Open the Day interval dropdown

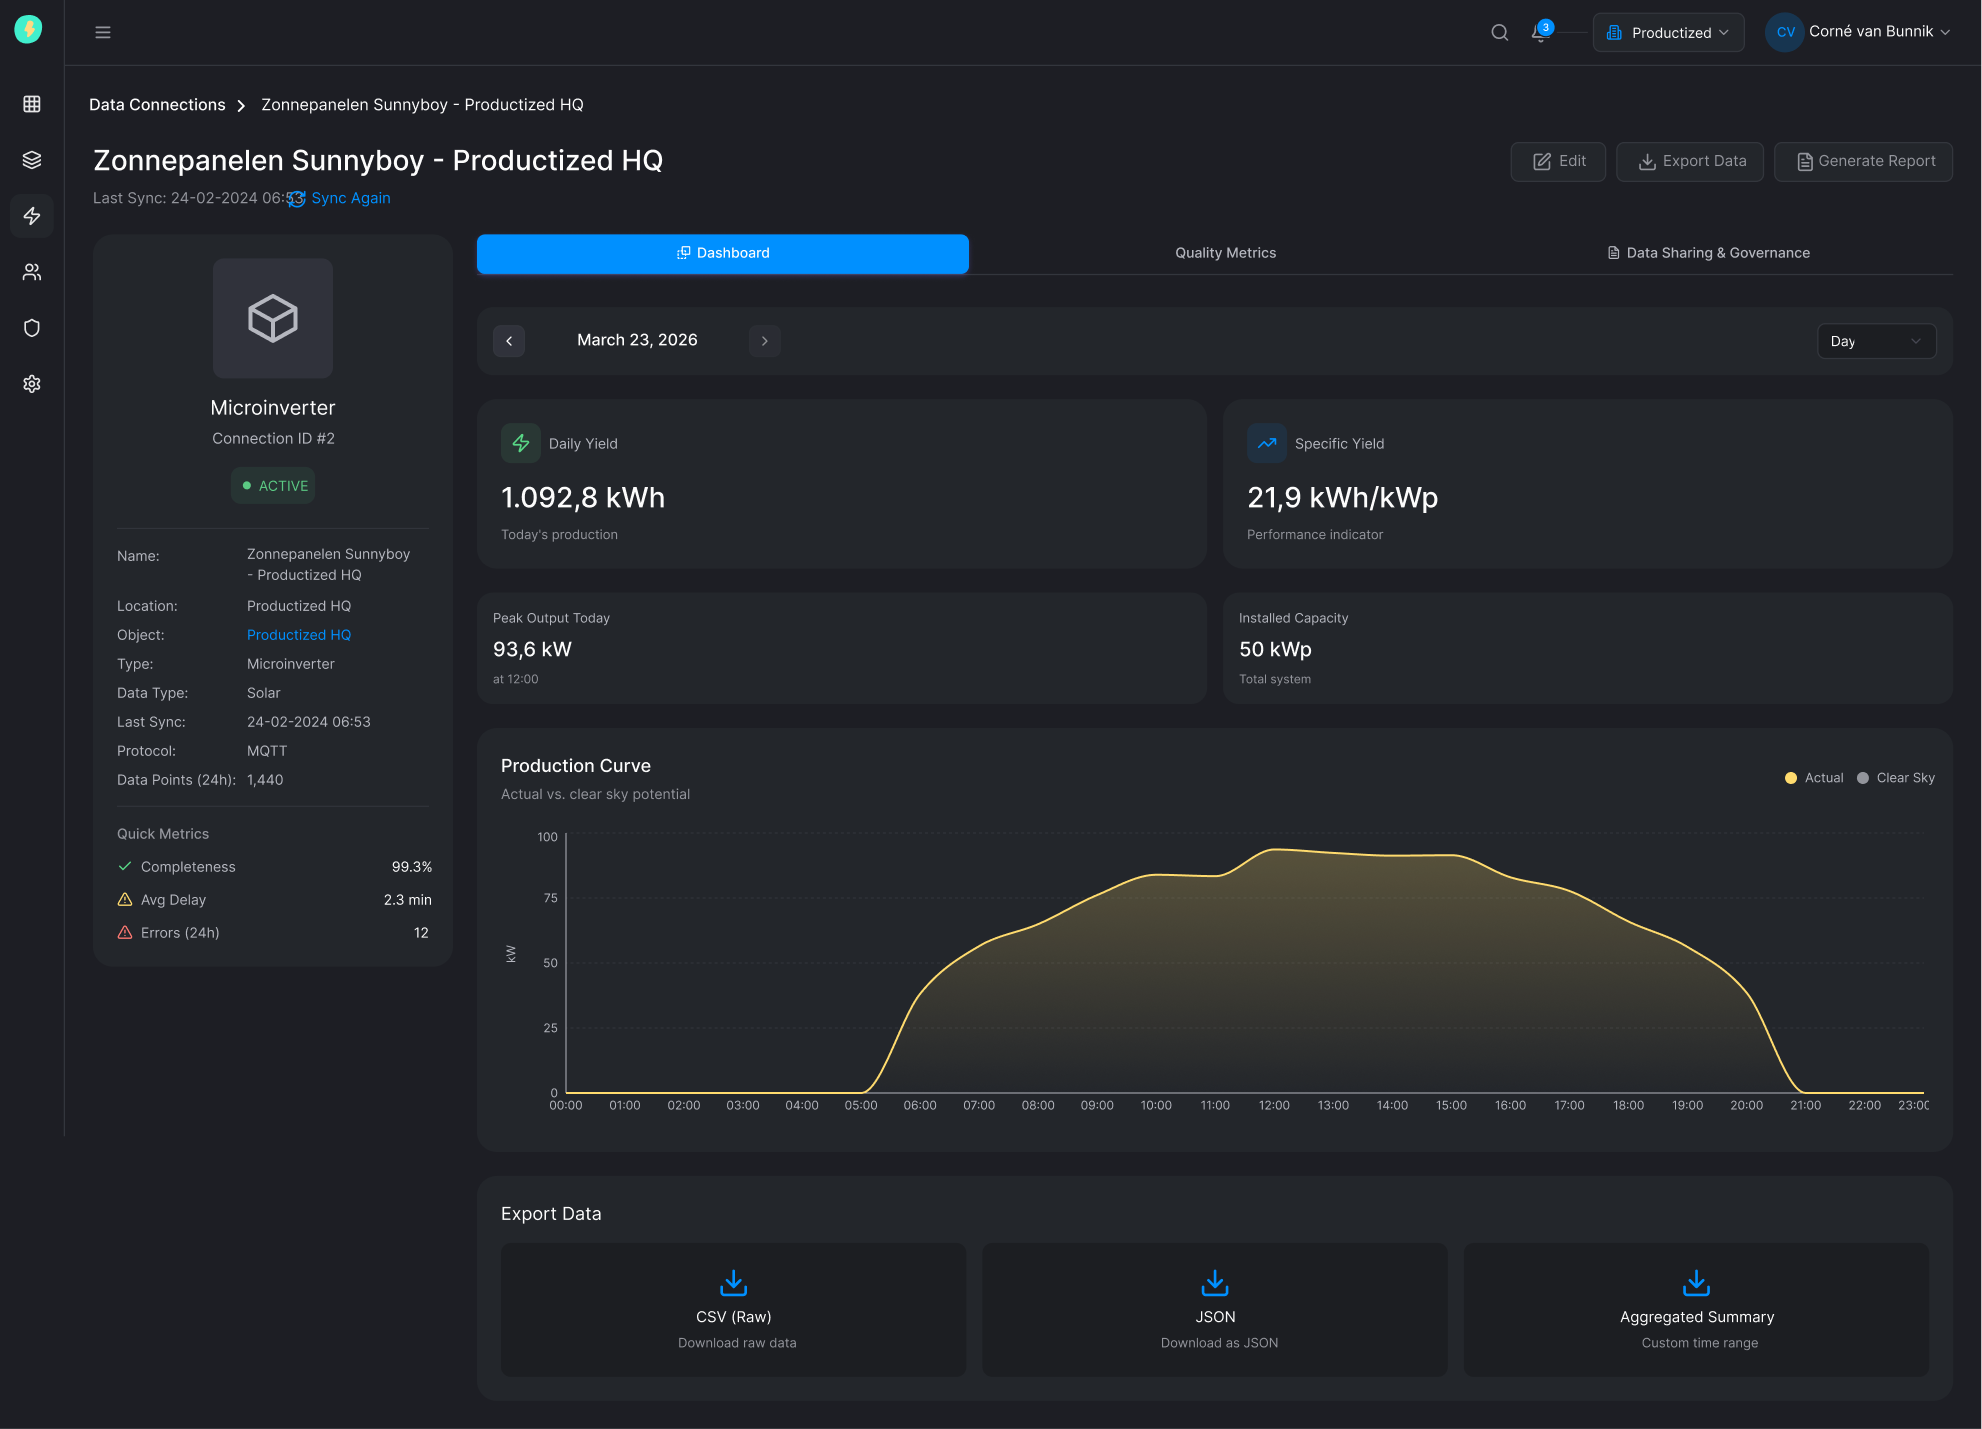tap(1876, 341)
